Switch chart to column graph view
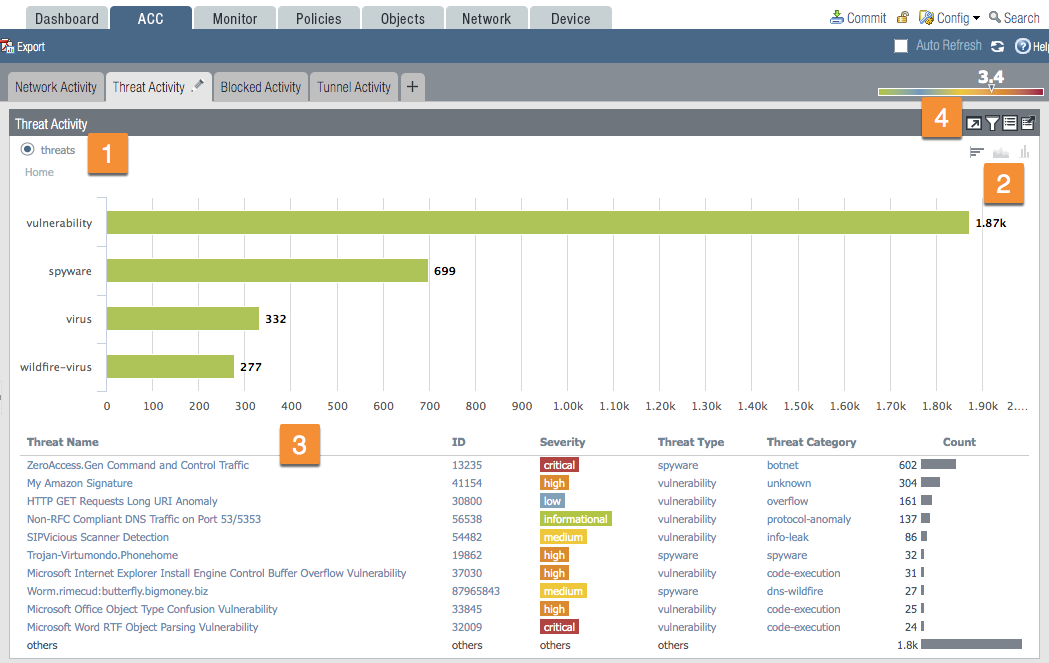The width and height of the screenshot is (1049, 663). point(1024,152)
